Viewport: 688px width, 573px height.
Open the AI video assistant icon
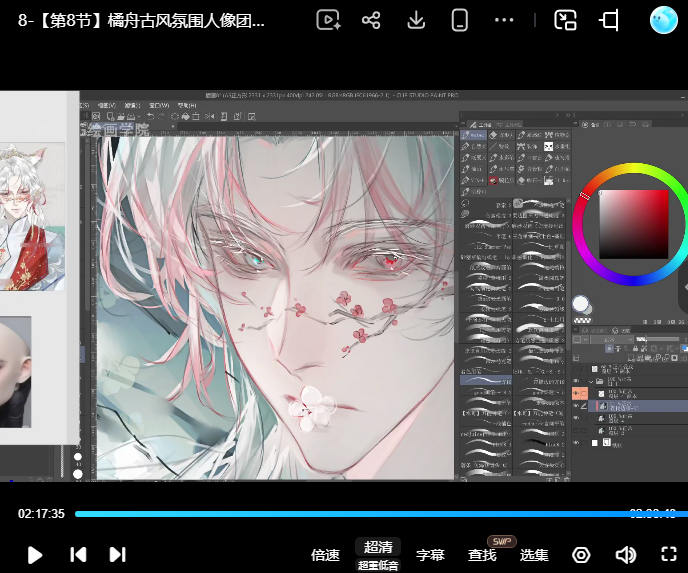tap(328, 20)
